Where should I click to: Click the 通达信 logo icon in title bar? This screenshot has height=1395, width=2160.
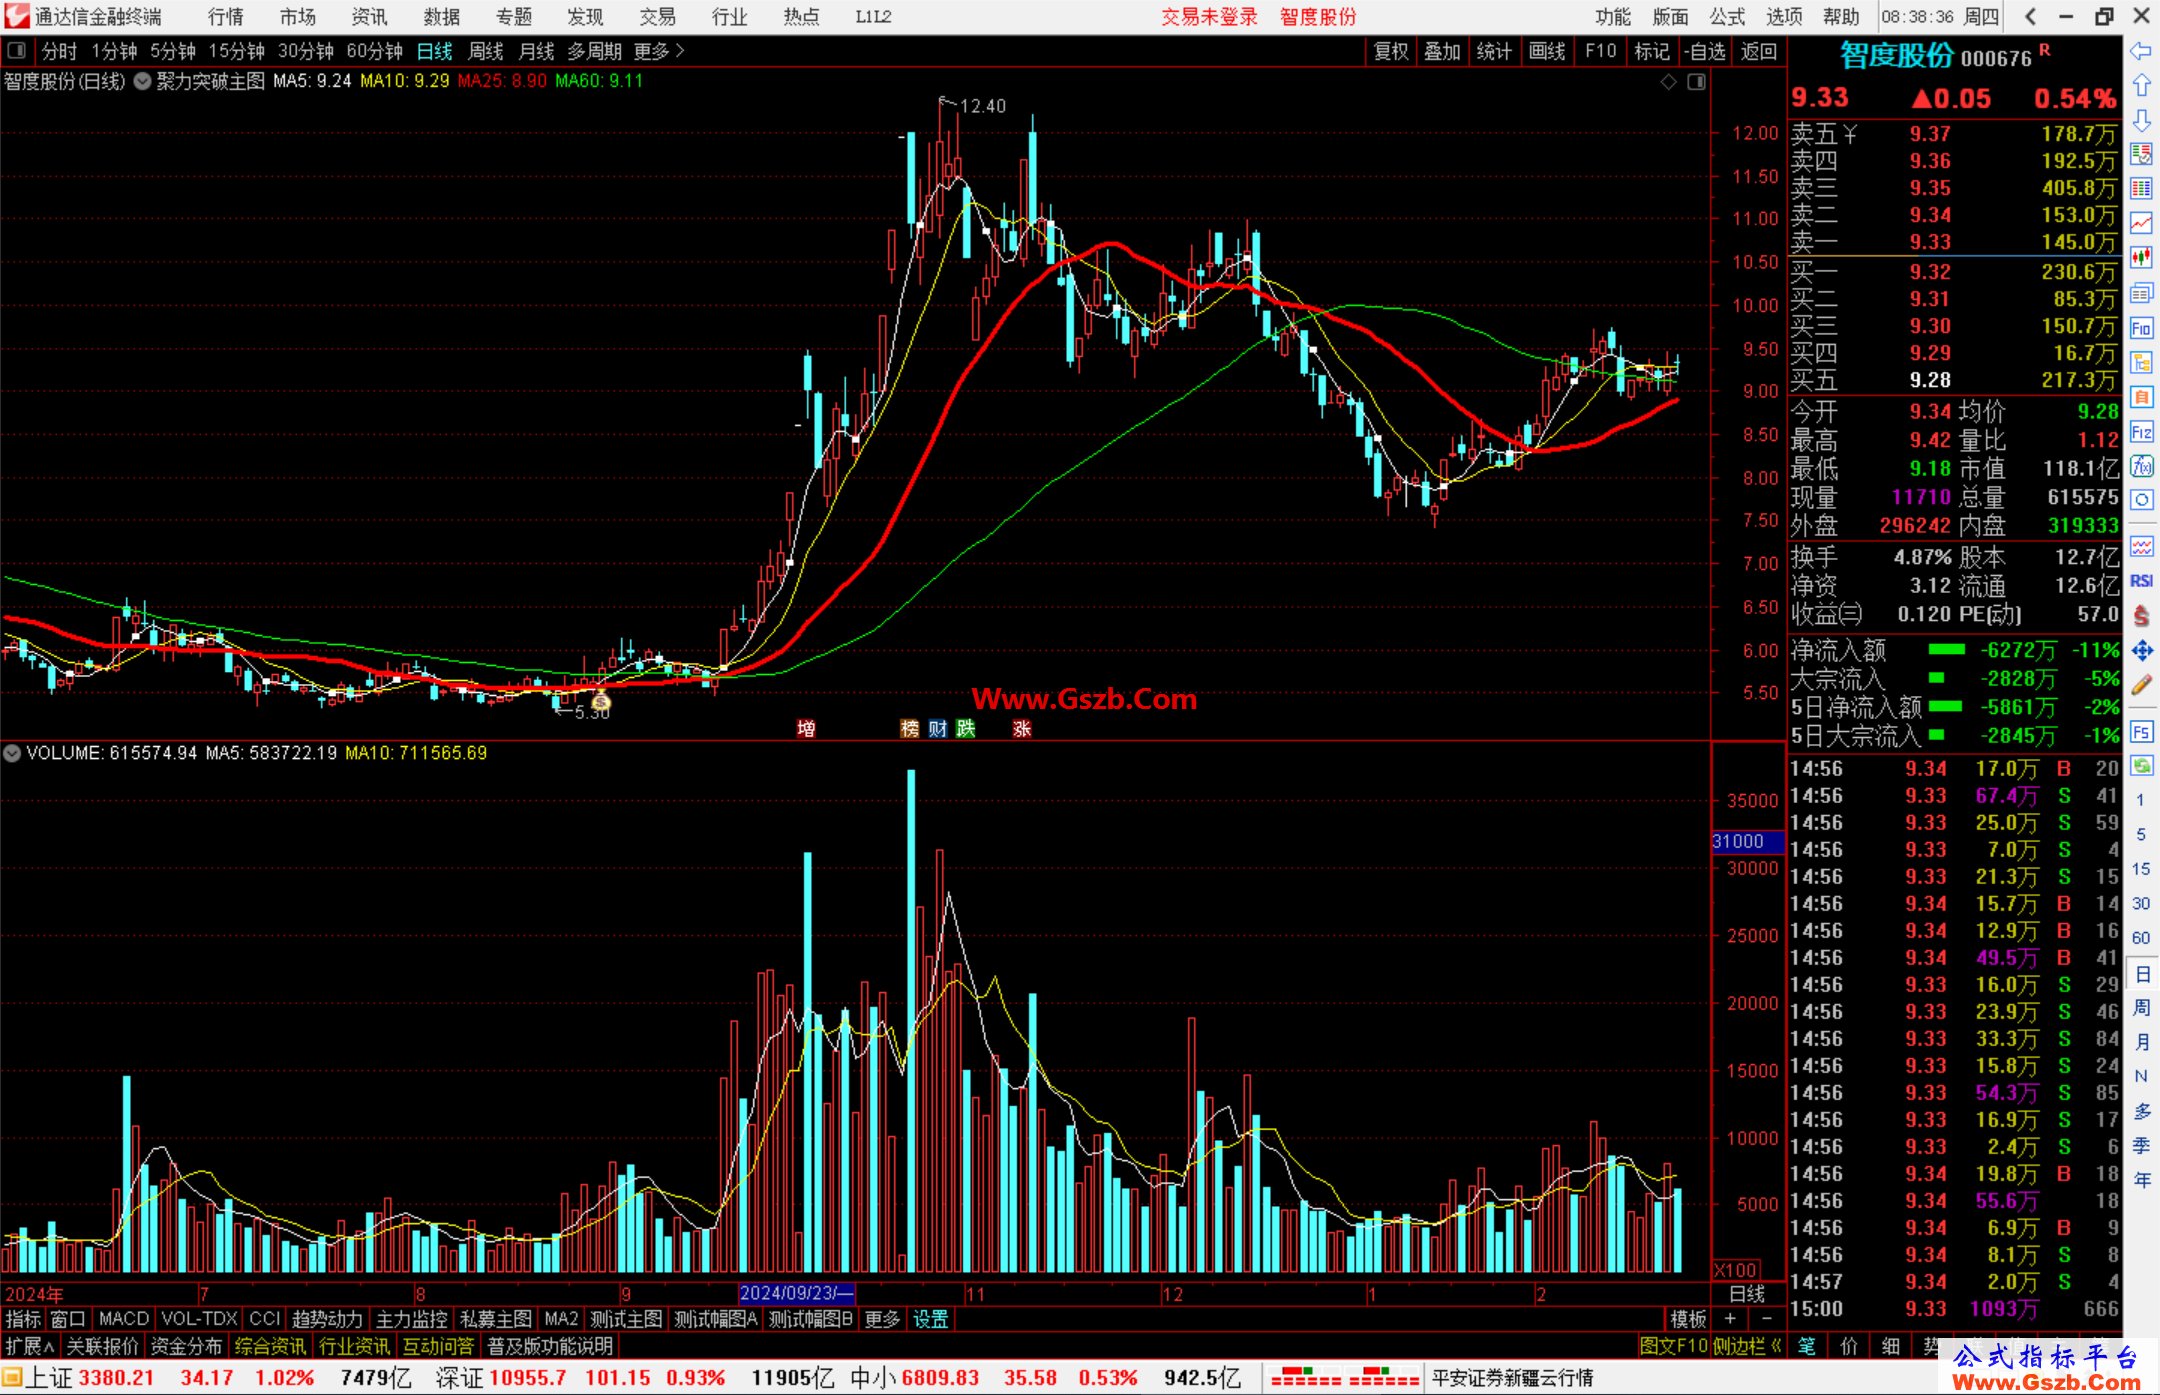pos(16,16)
